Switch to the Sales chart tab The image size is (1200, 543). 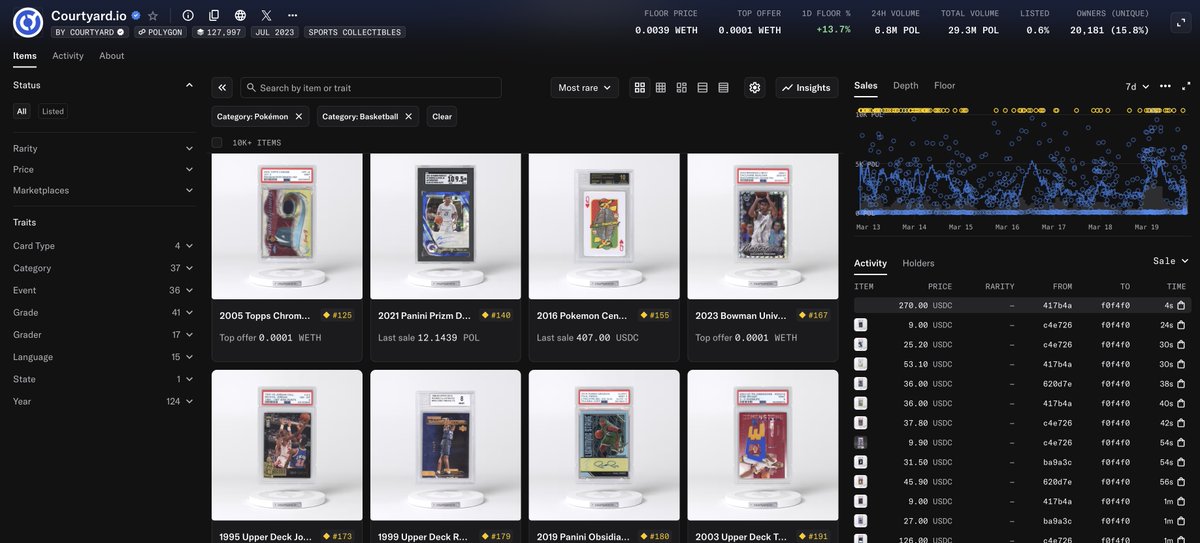click(x=866, y=86)
